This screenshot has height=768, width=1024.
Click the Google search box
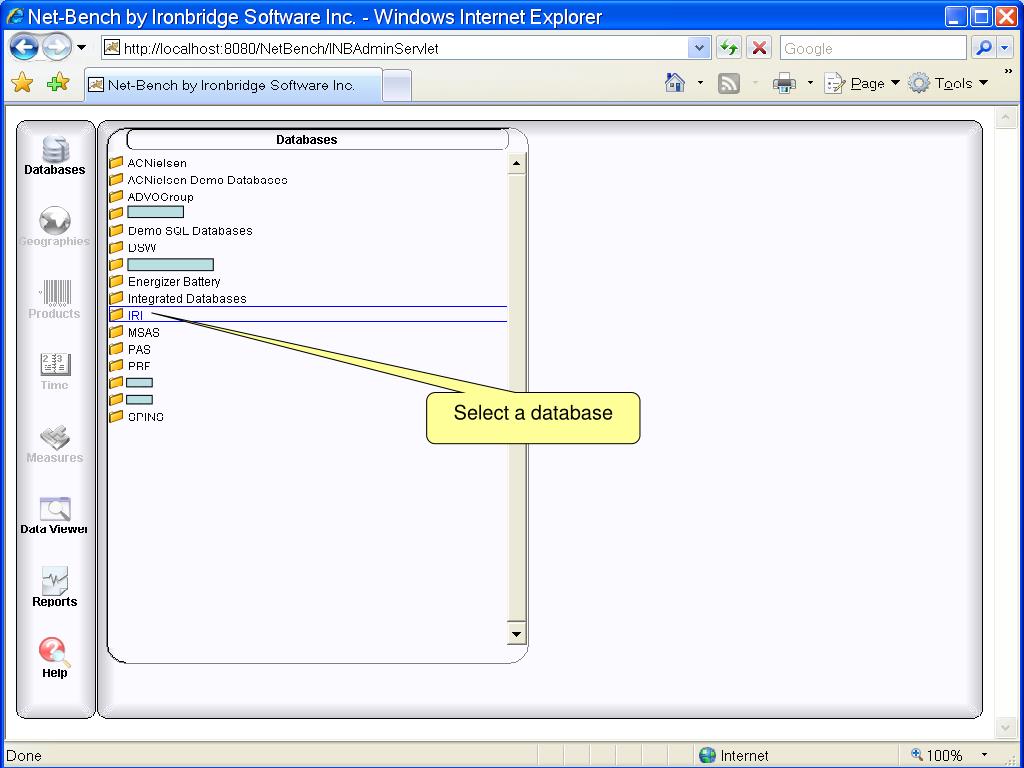(873, 48)
